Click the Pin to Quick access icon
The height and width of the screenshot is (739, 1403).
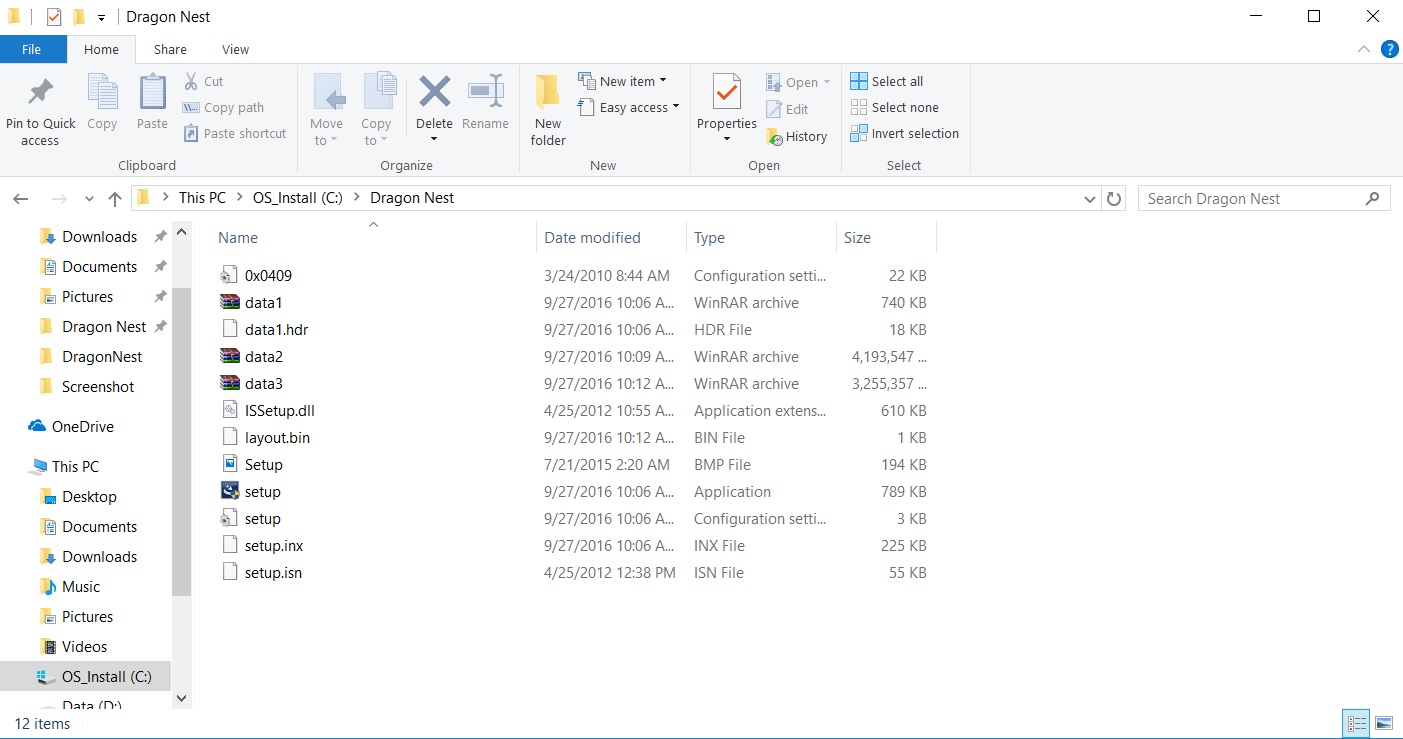pyautogui.click(x=40, y=93)
